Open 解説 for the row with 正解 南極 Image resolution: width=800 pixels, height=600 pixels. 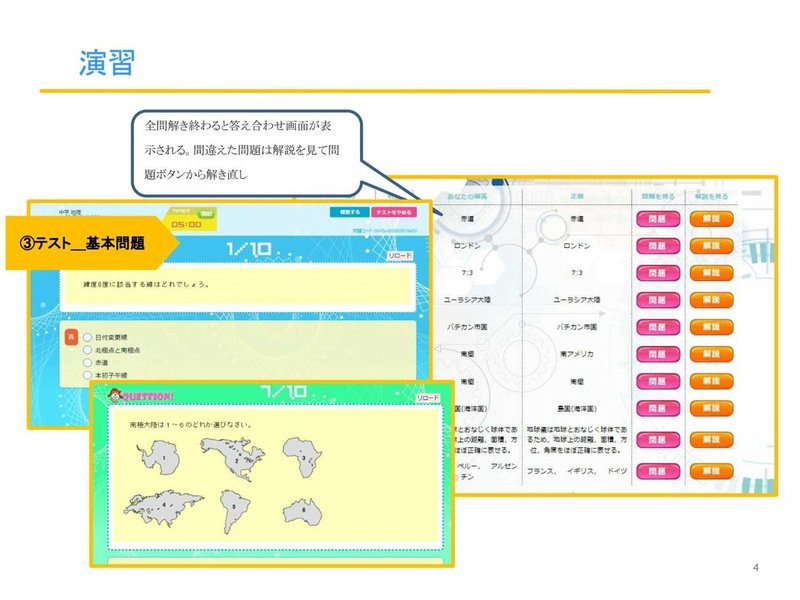click(x=711, y=381)
